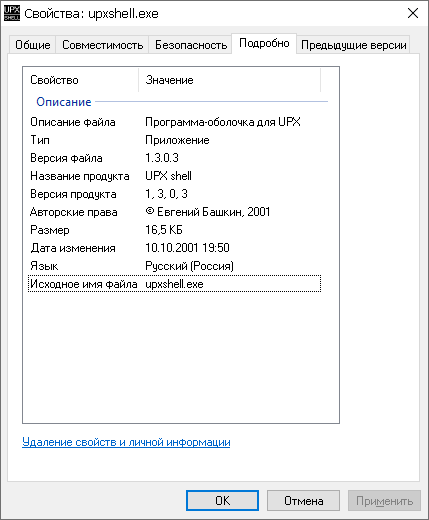Click original filename value upxshell.exe
Viewport: 429px width, 520px height.
174,284
